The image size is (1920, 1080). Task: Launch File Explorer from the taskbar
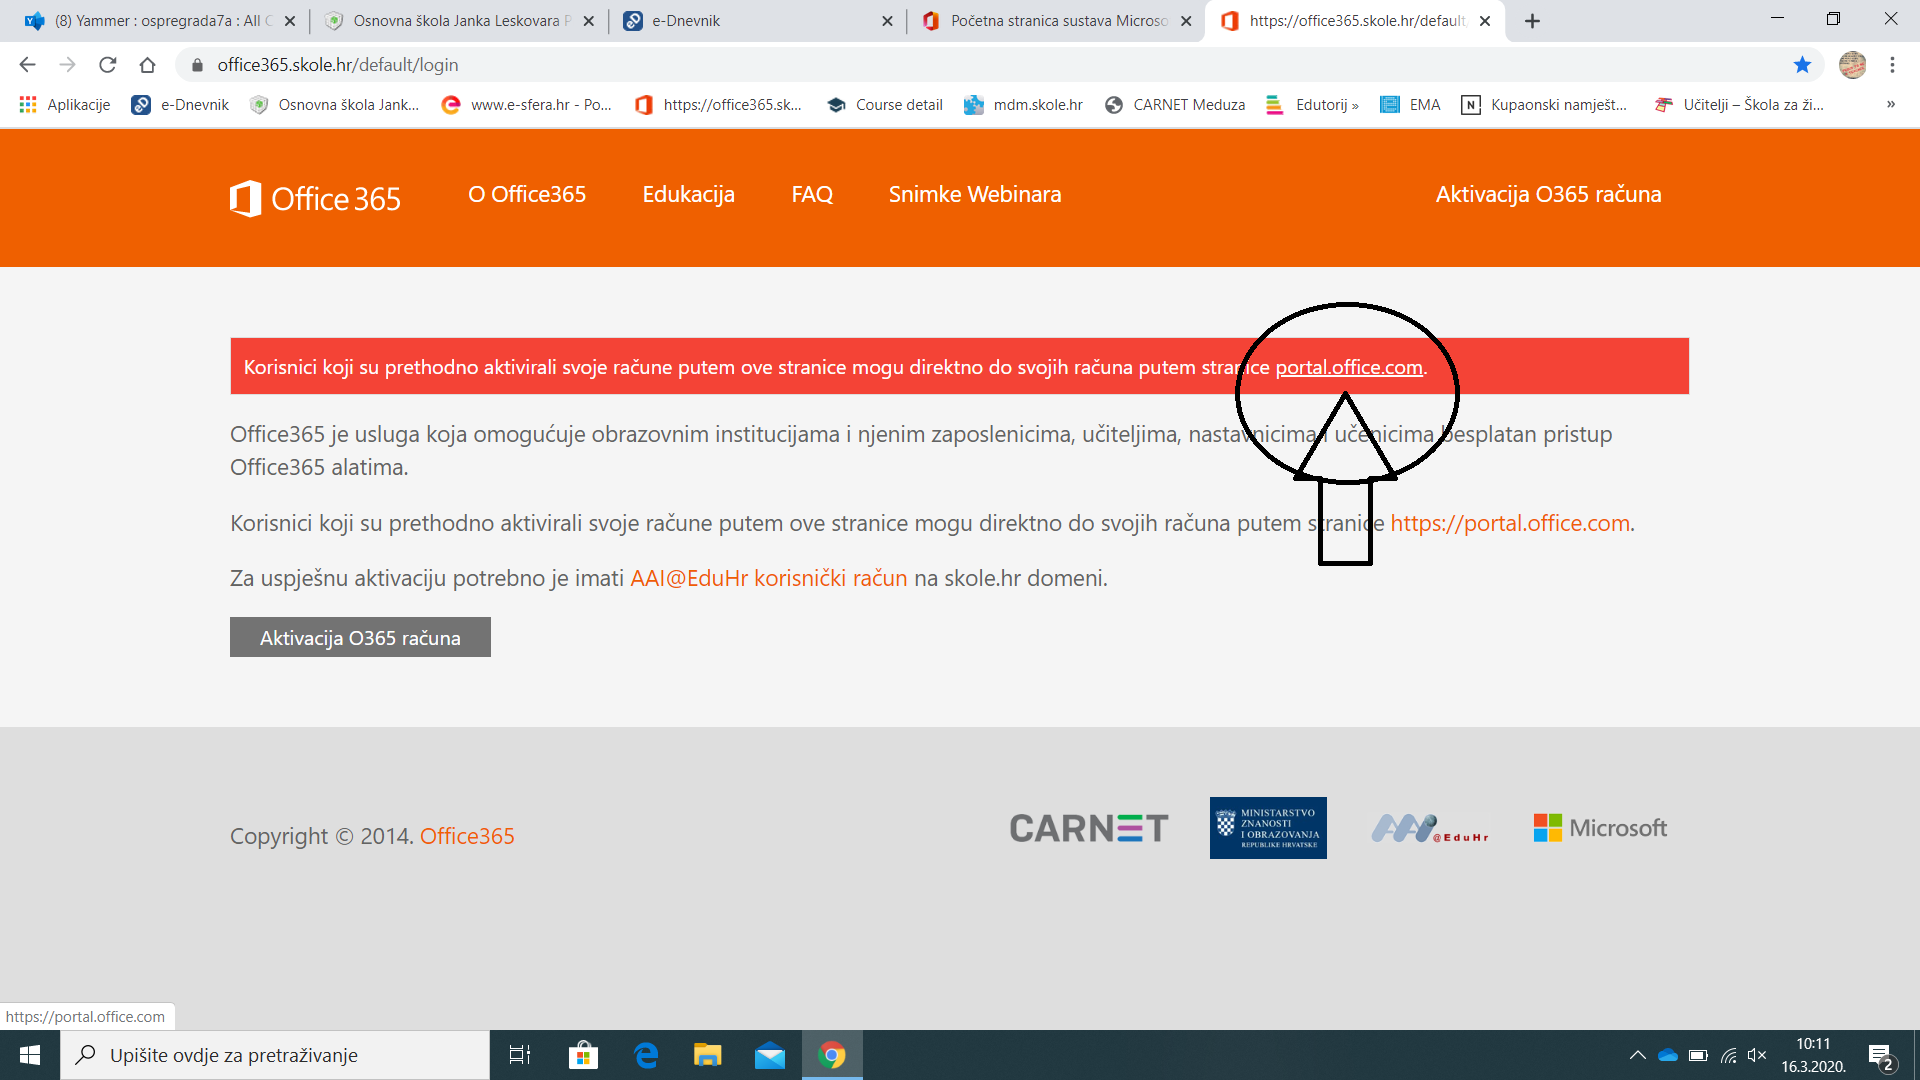coord(707,1055)
